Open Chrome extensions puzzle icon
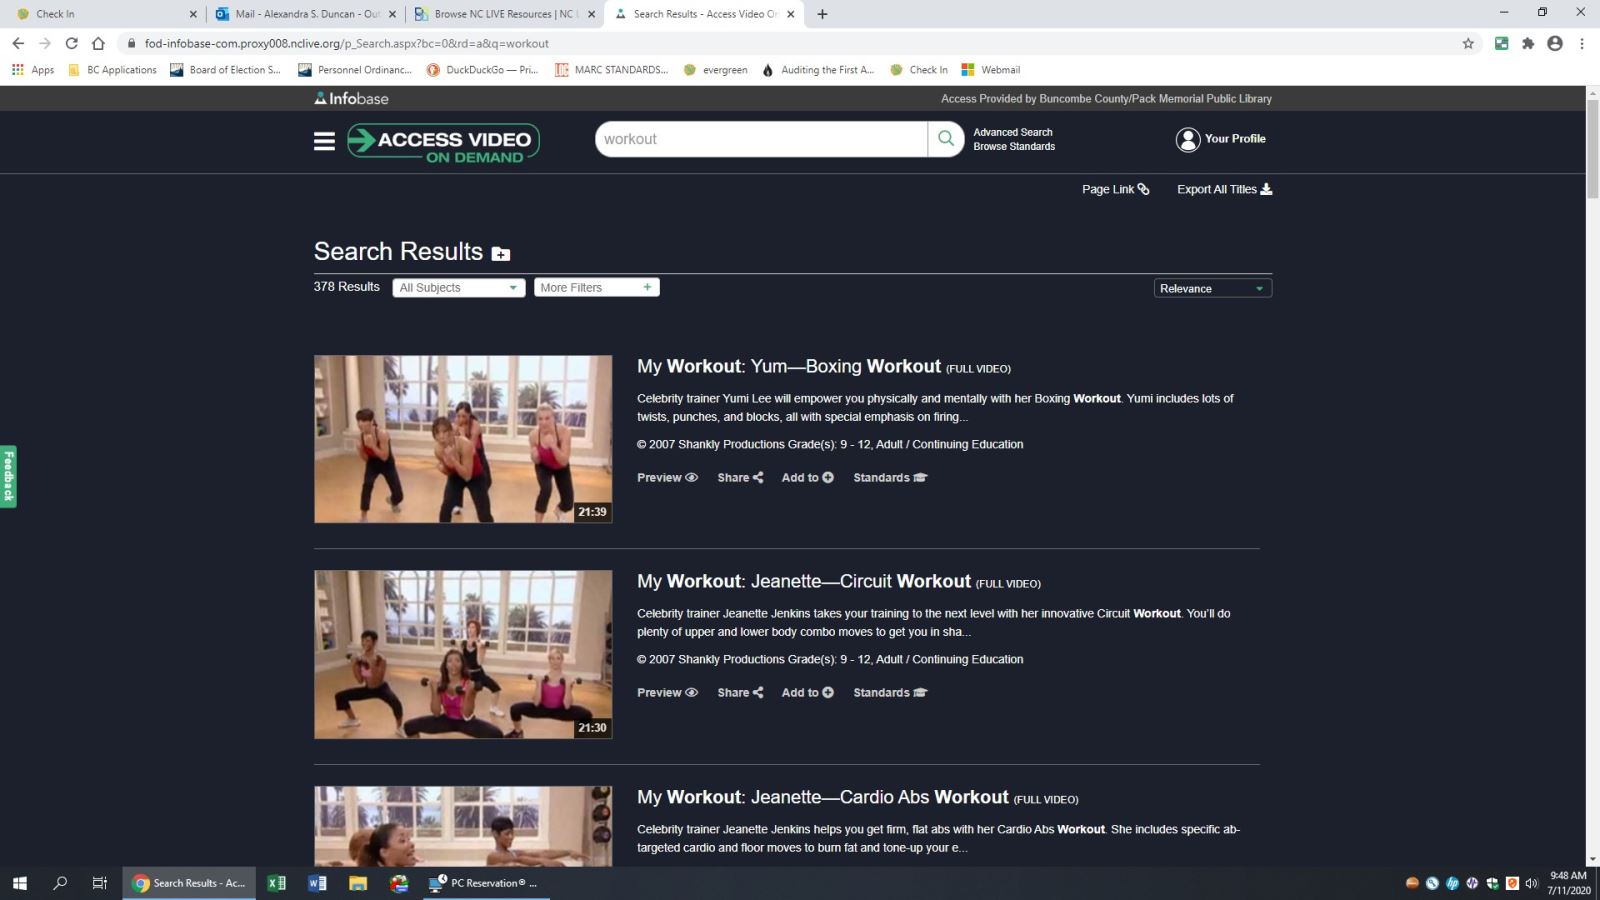Screen dimensions: 1600x900 [x=1528, y=43]
